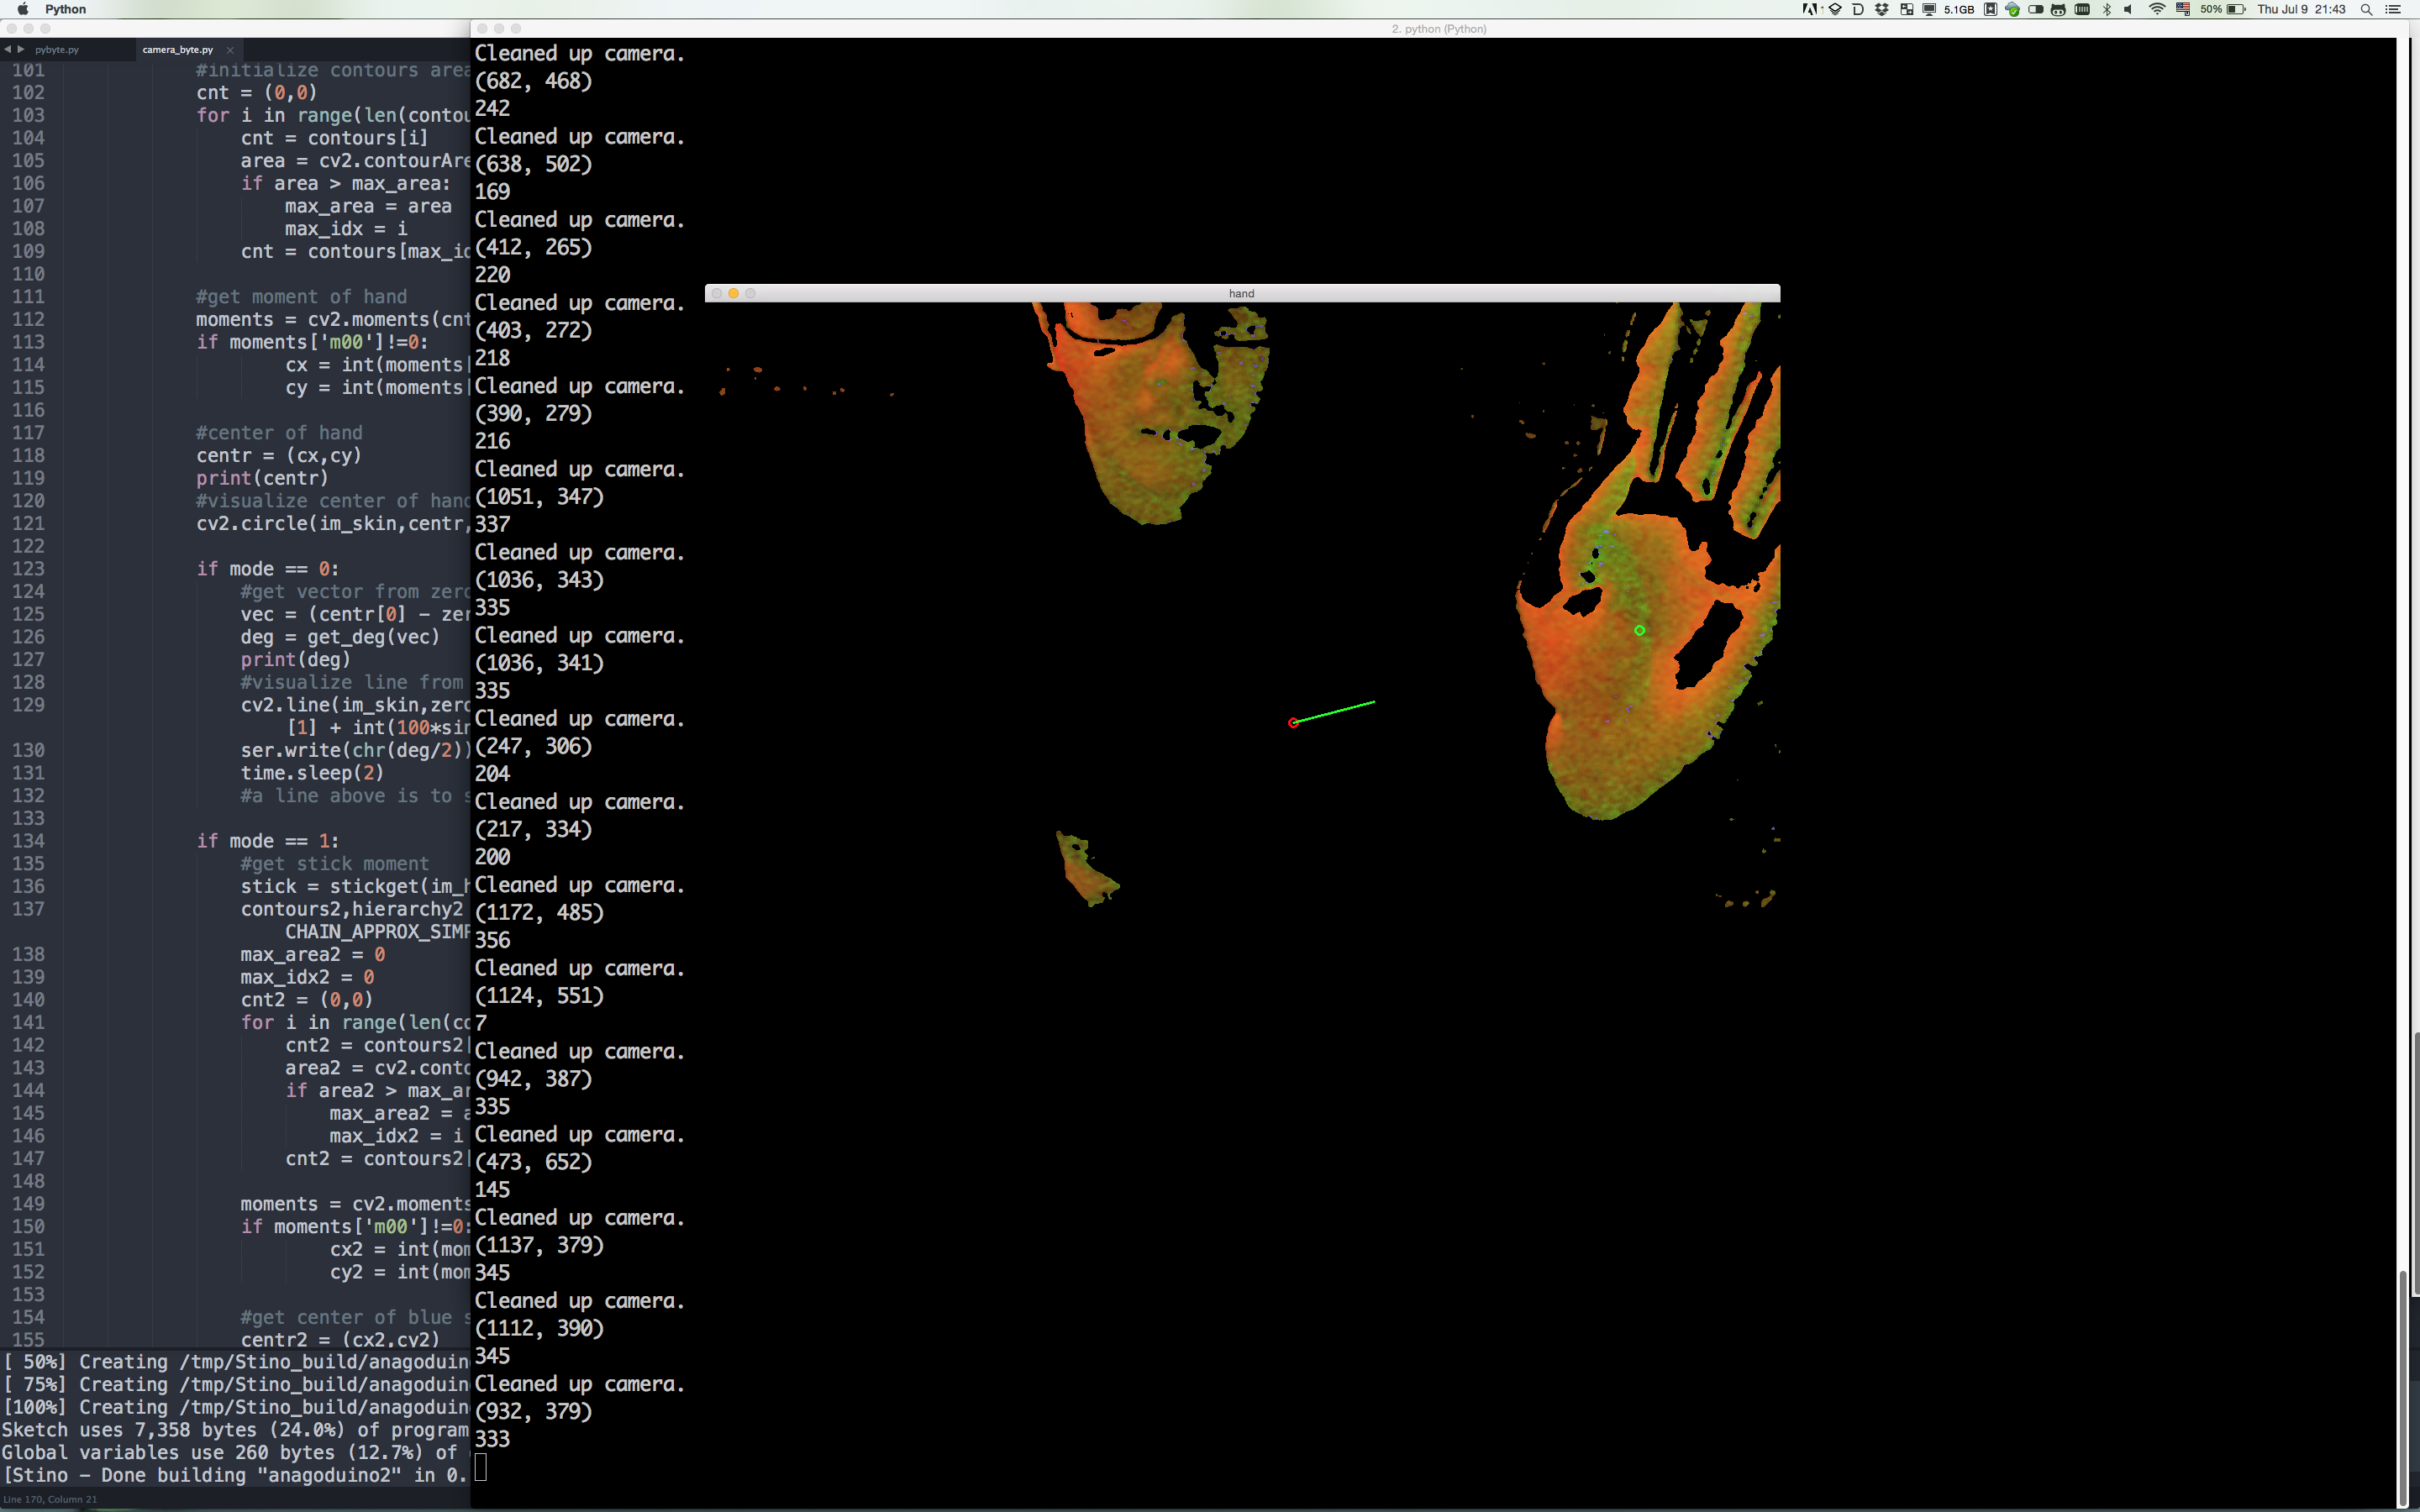This screenshot has height=1512, width=2420.
Task: Click the Bluetooth status icon
Action: point(2107,9)
